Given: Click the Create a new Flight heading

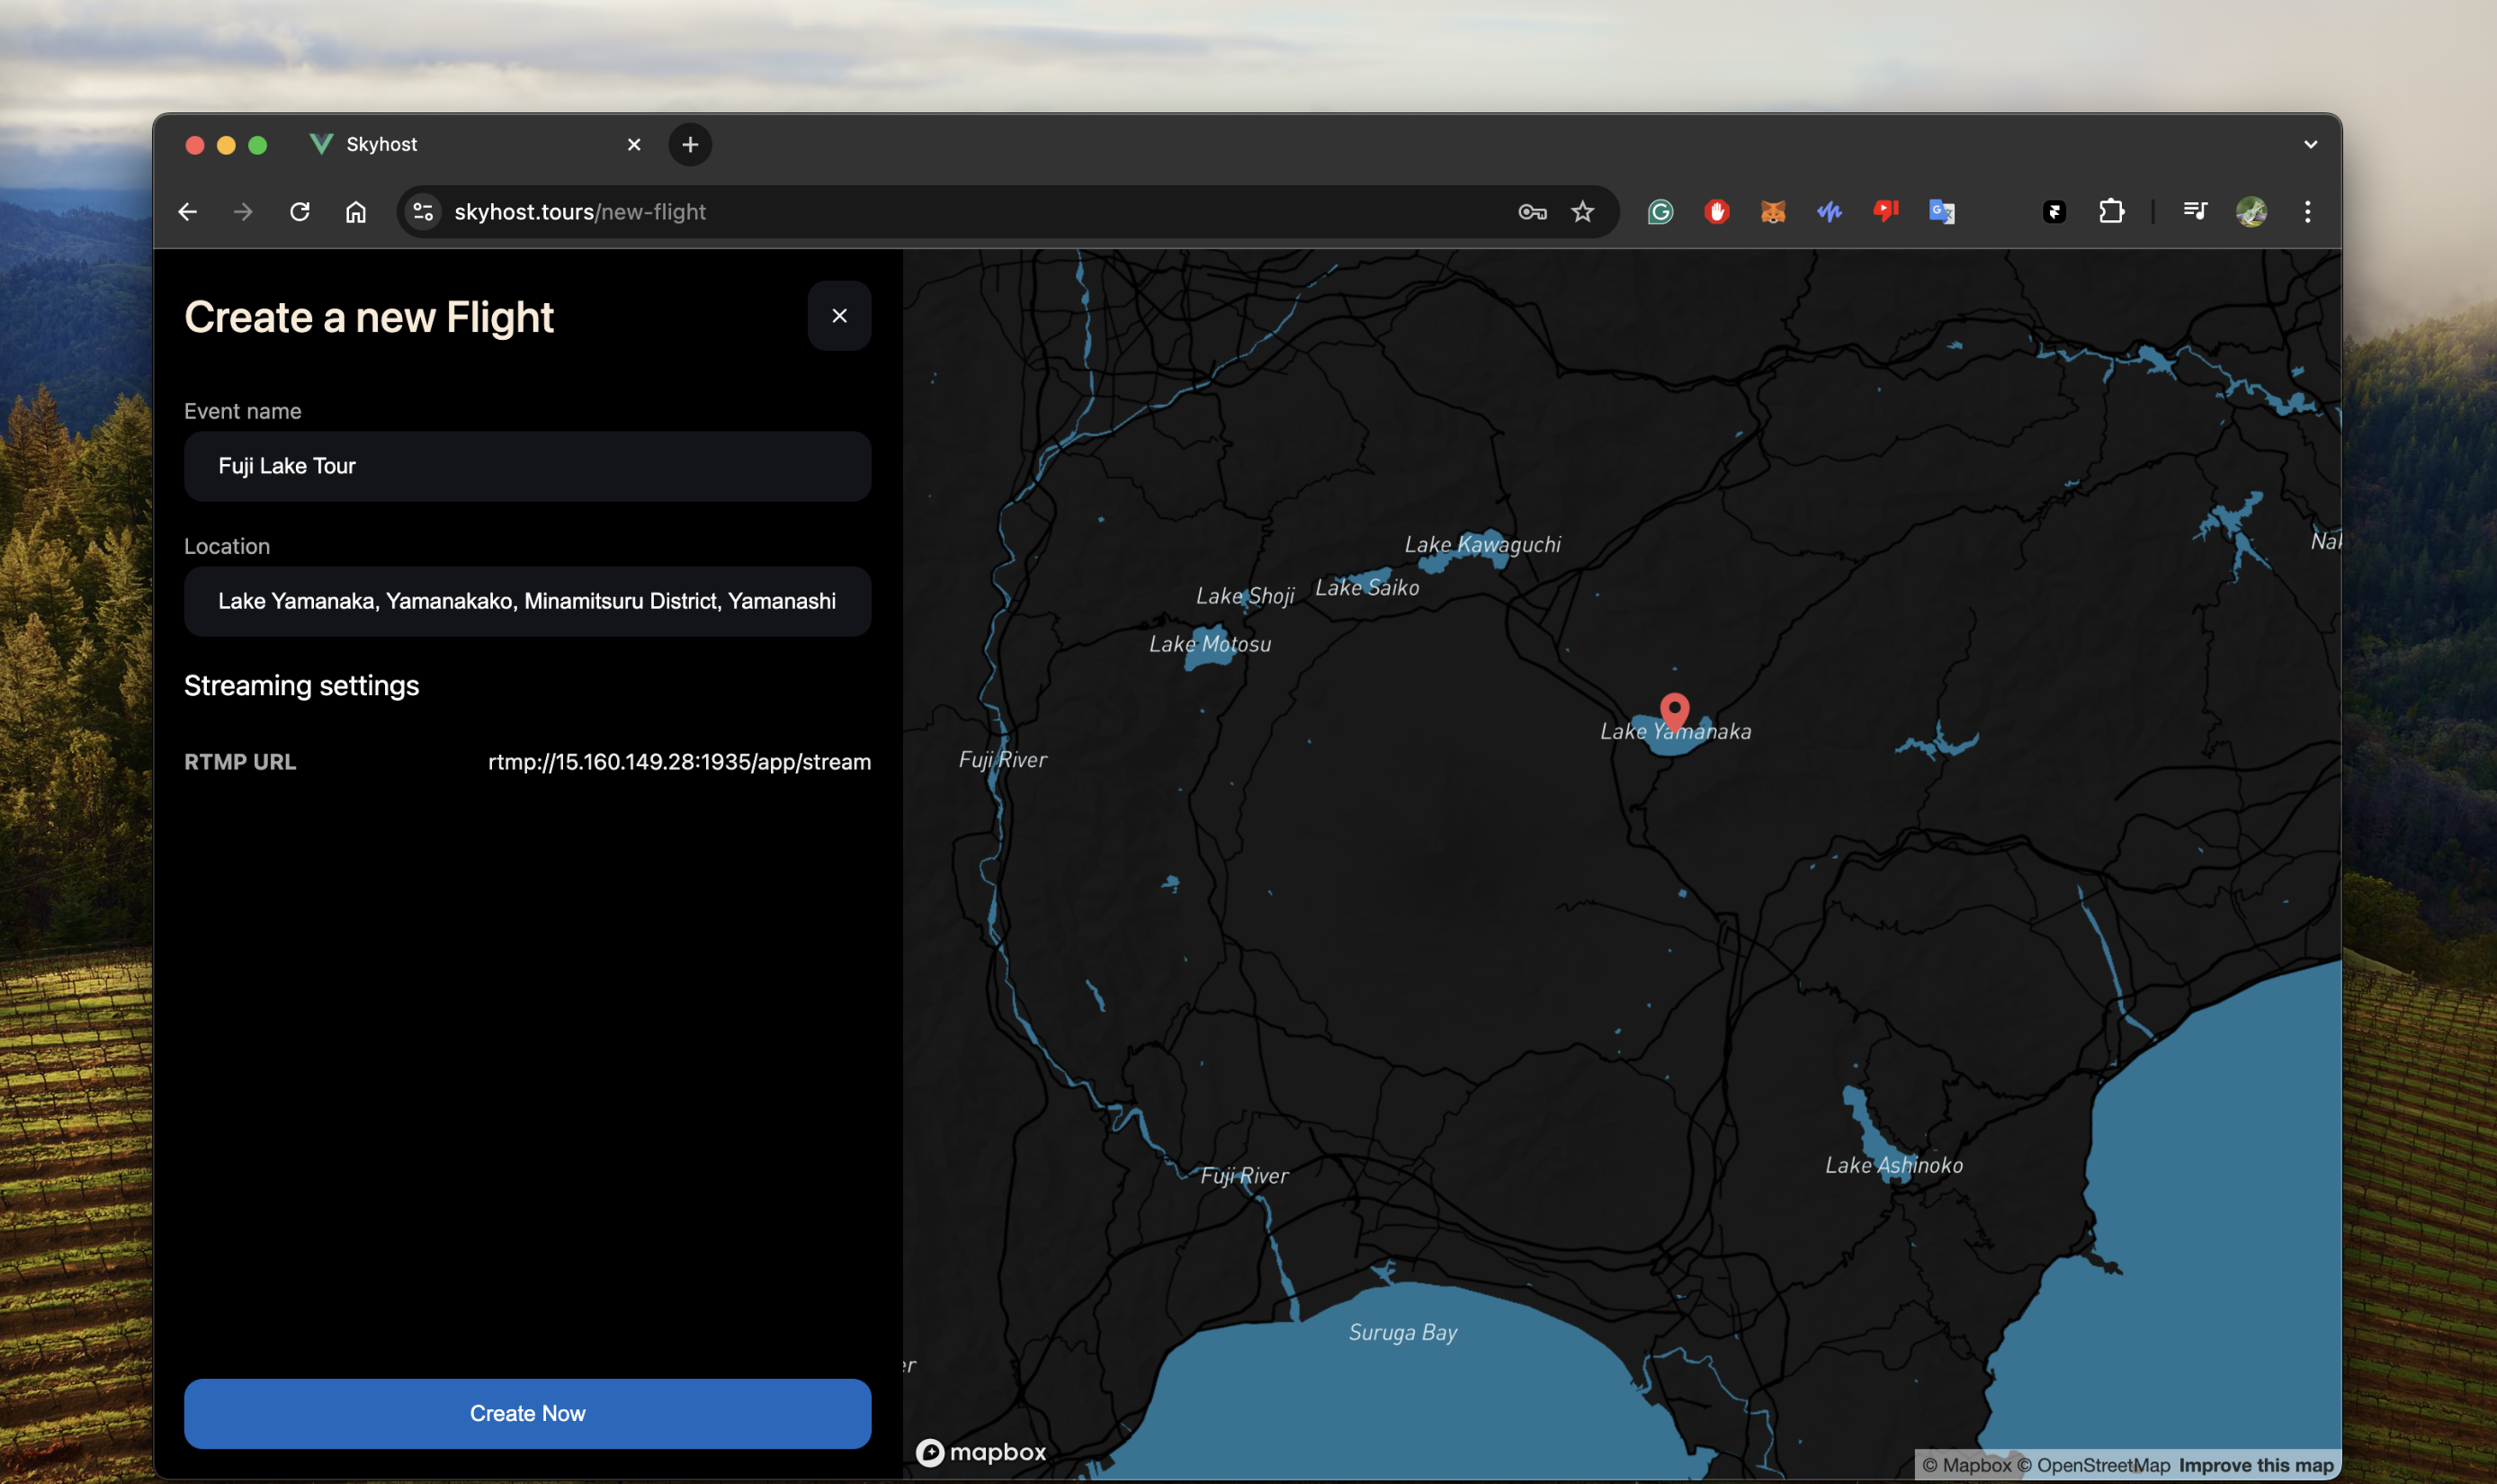Looking at the screenshot, I should tap(368, 318).
